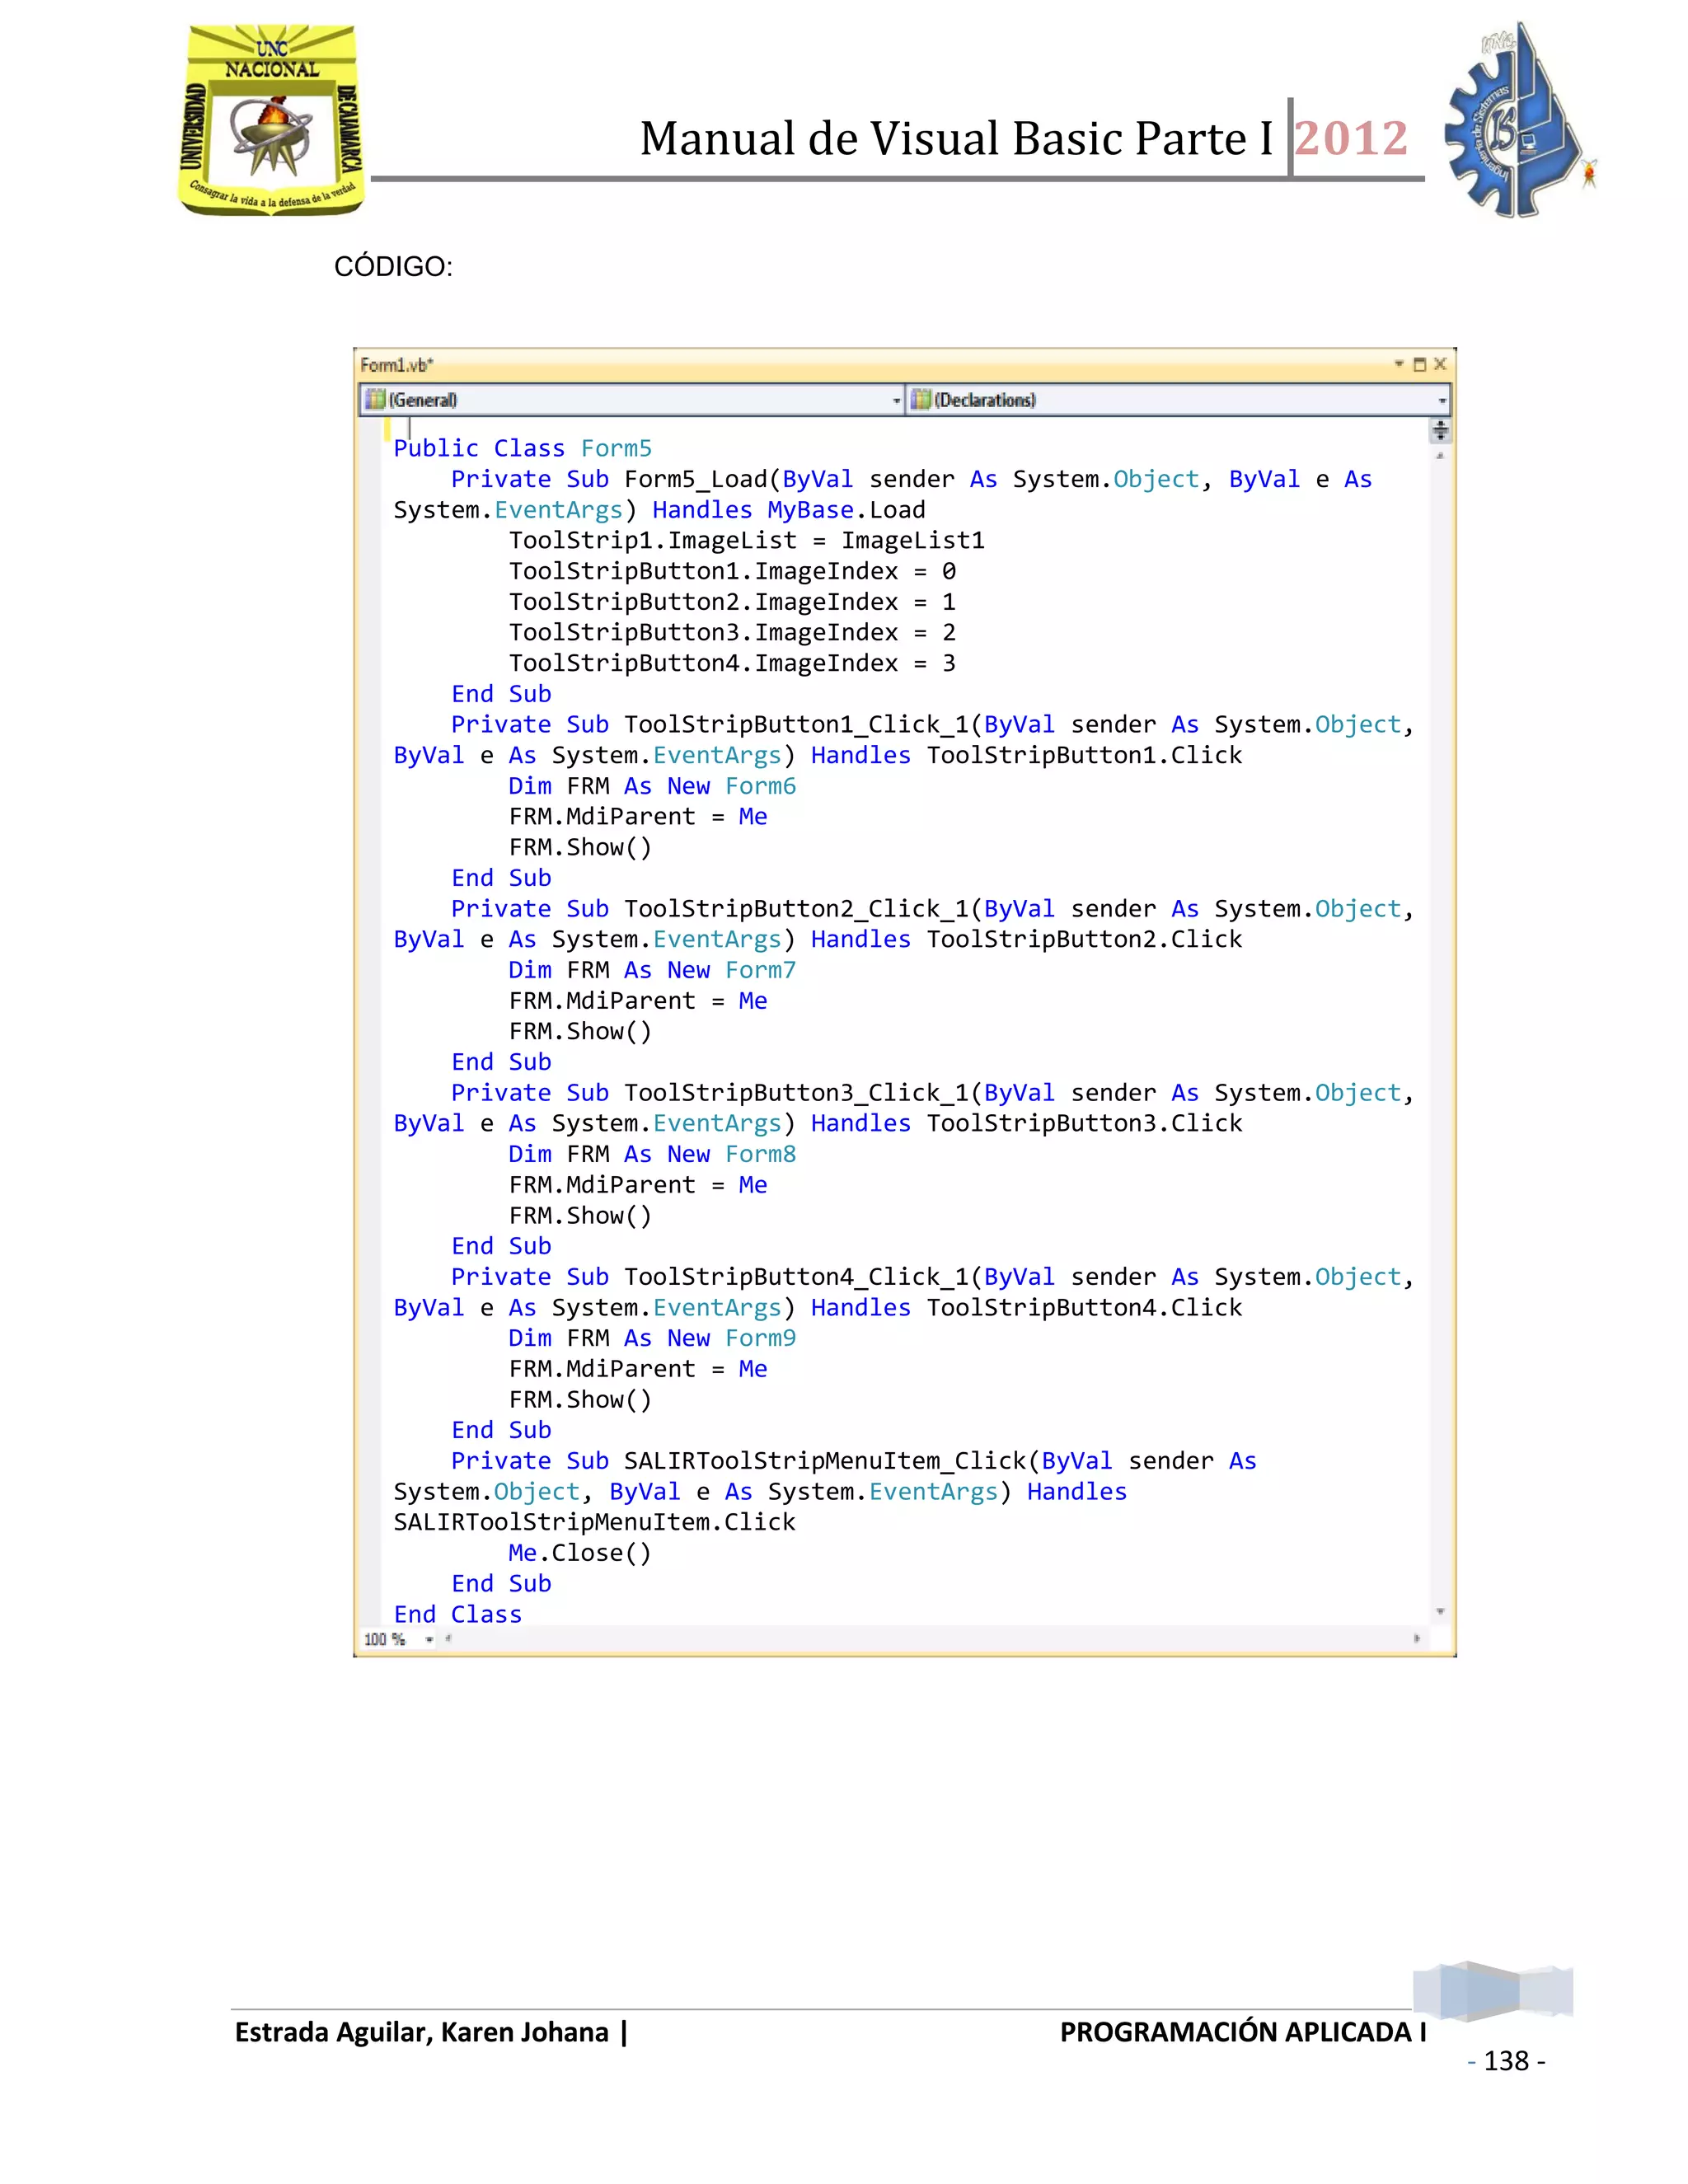
Task: Select the Form1.vb* editor tab
Action: (x=397, y=365)
